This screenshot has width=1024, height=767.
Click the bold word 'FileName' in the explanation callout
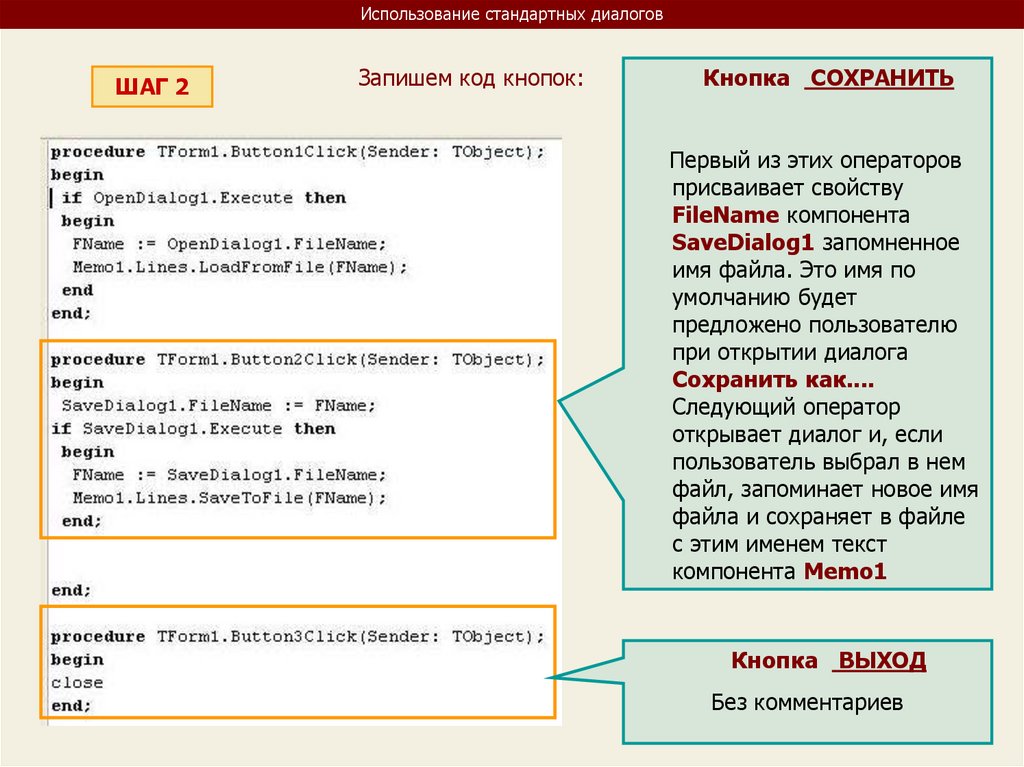pos(726,215)
